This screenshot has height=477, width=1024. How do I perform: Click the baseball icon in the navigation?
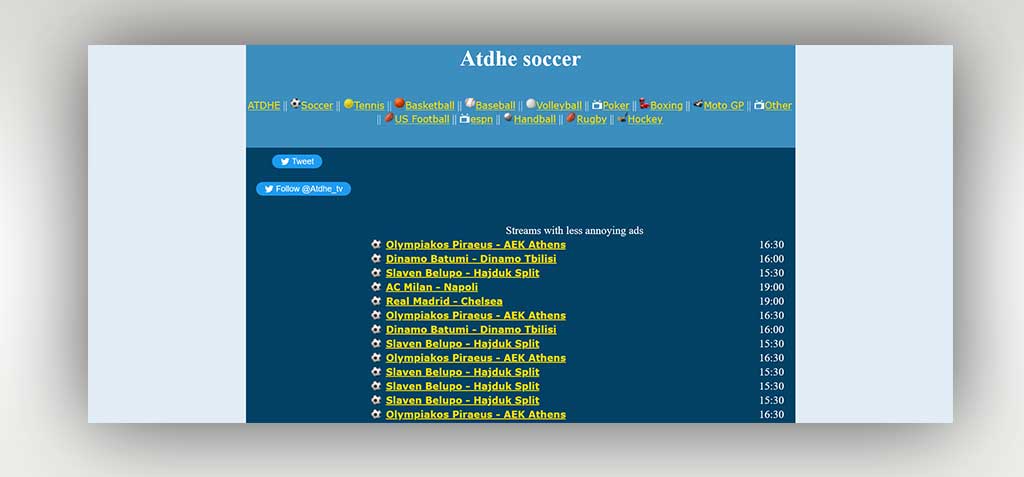(x=470, y=103)
